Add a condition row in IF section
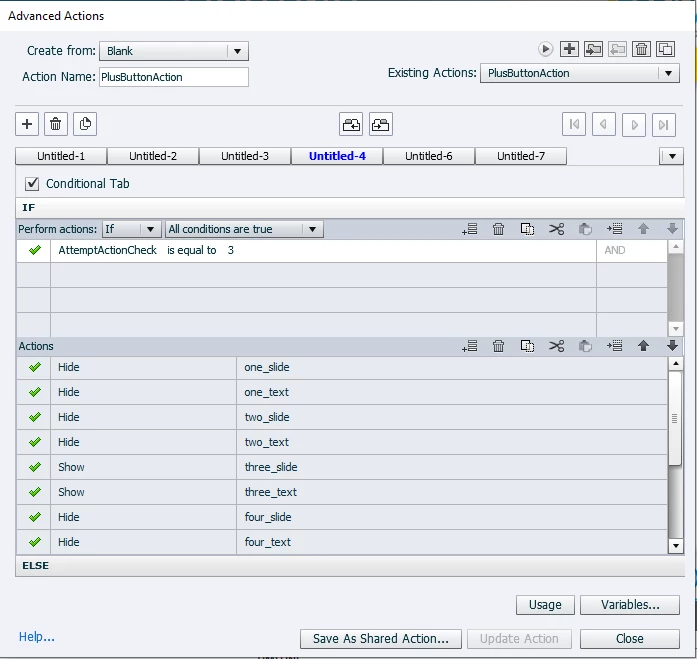Image resolution: width=697 pixels, height=659 pixels. tap(469, 229)
